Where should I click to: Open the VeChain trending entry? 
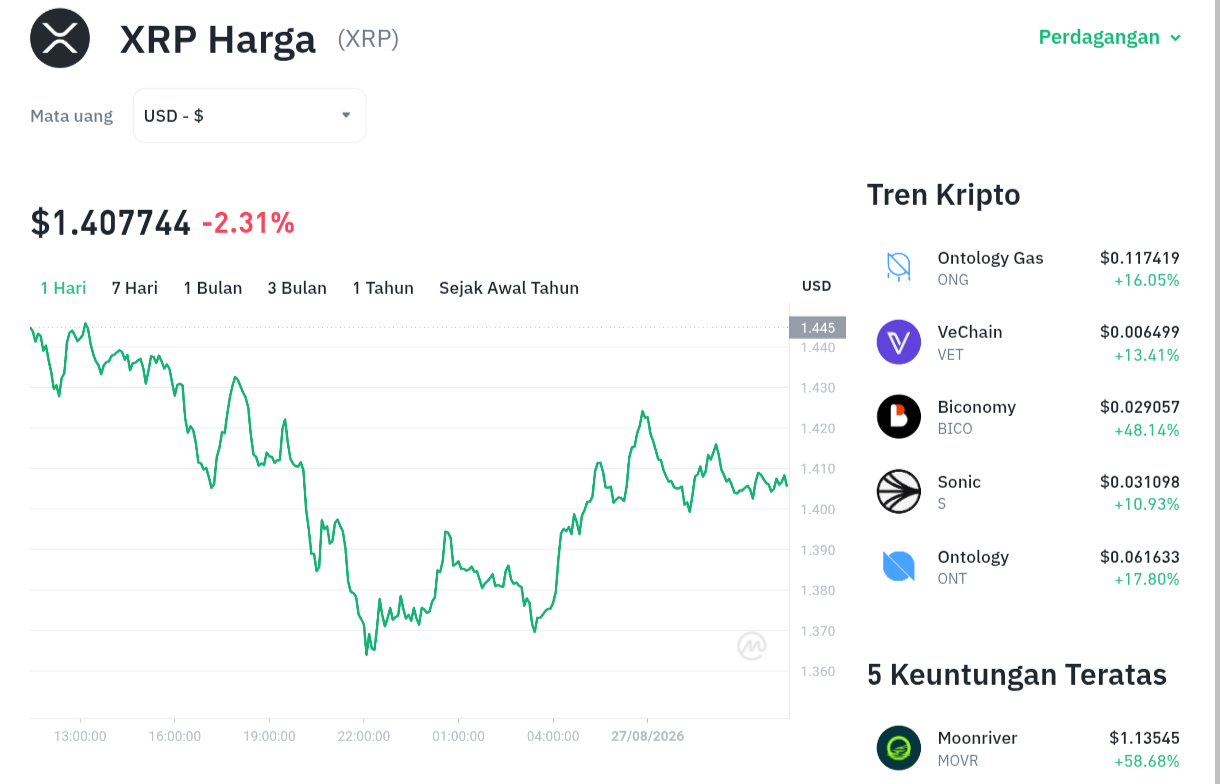click(x=1028, y=342)
